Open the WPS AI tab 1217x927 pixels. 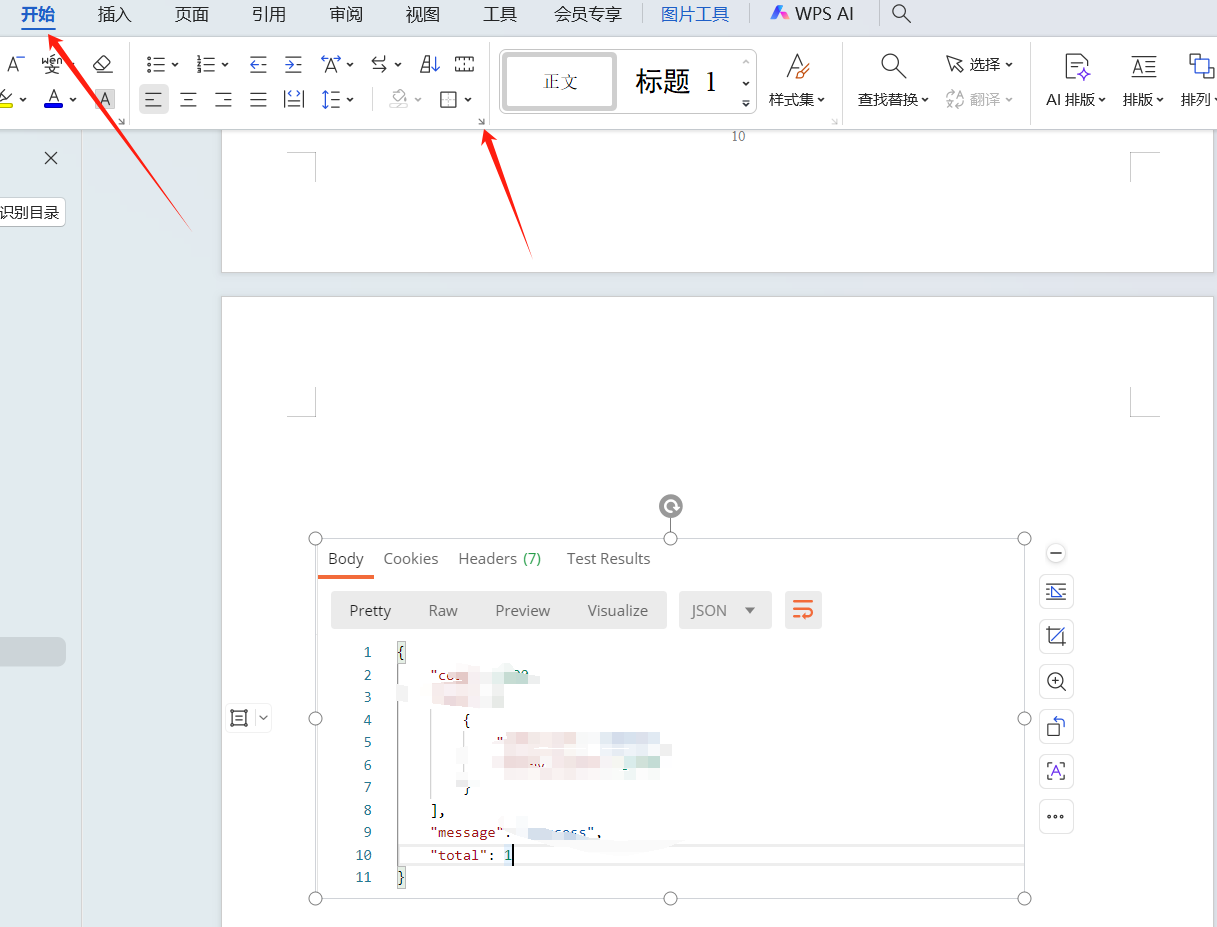812,14
